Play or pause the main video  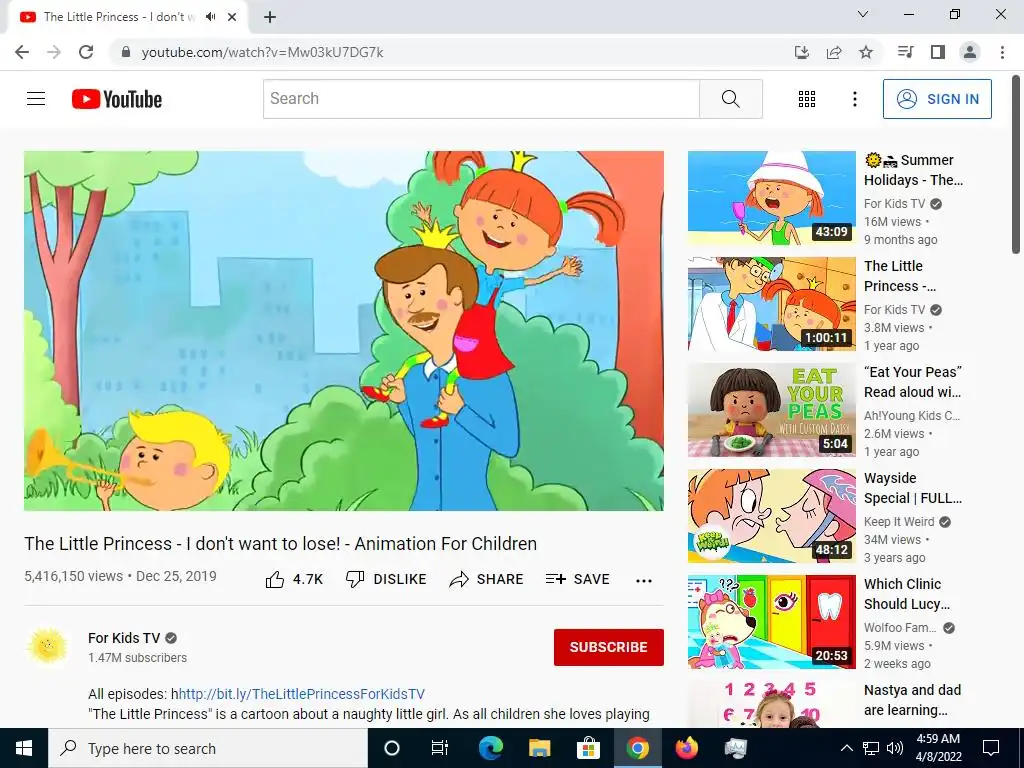(344, 330)
